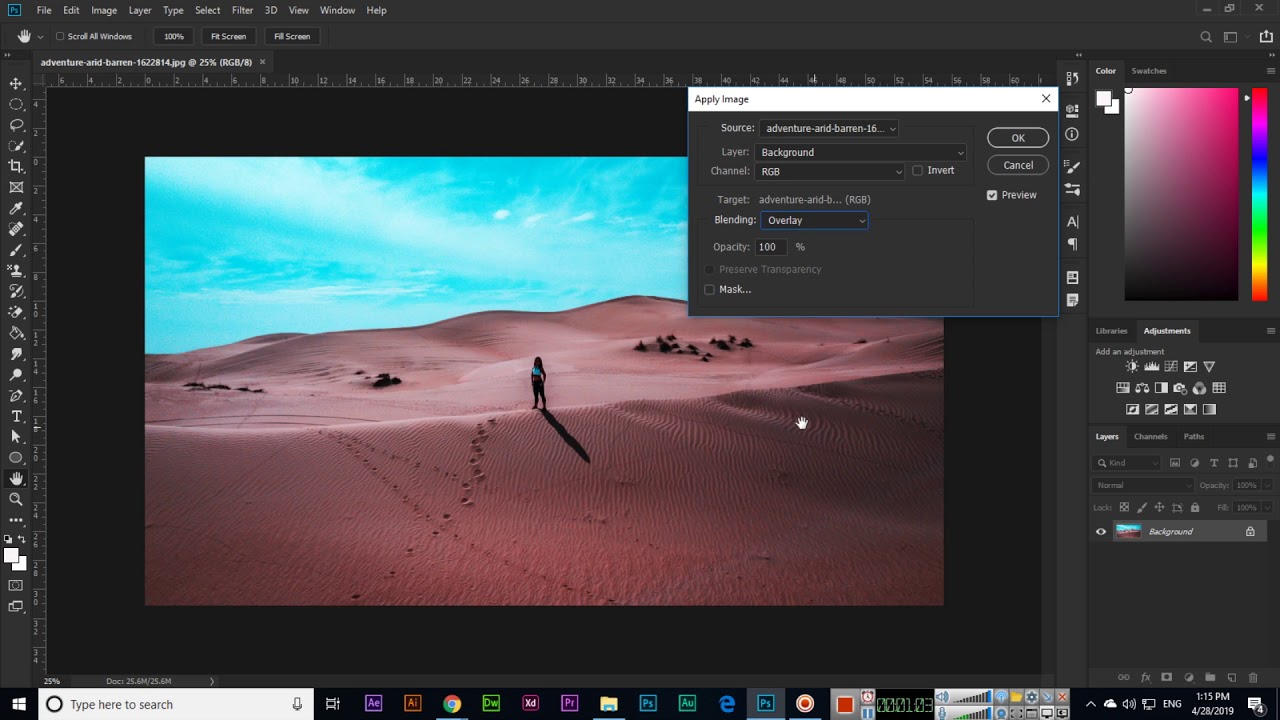Enable the Invert checkbox
The image size is (1280, 720).
coord(917,171)
